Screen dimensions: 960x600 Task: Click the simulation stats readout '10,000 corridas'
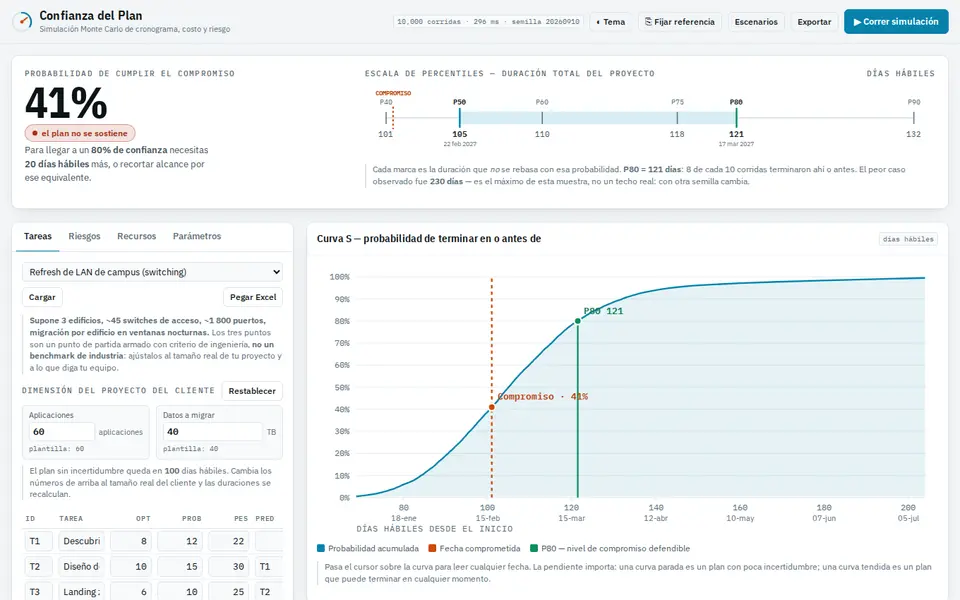coord(488,21)
